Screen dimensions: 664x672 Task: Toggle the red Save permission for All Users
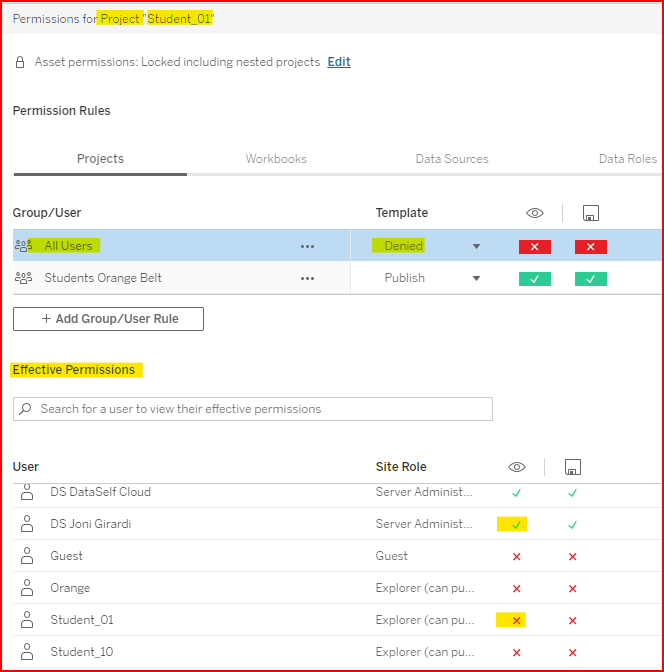tap(590, 246)
